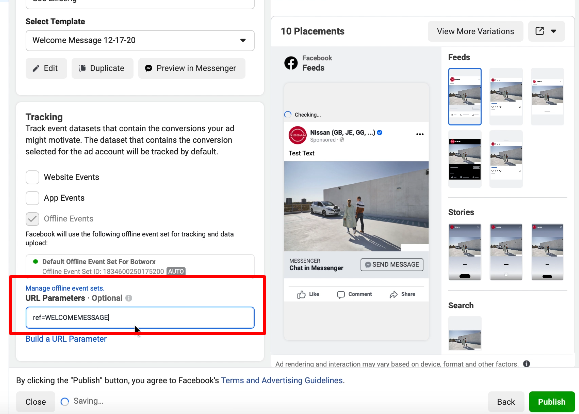Viewport: 579px width, 414px height.
Task: Click the three-dot menu on ad preview
Action: (x=419, y=134)
